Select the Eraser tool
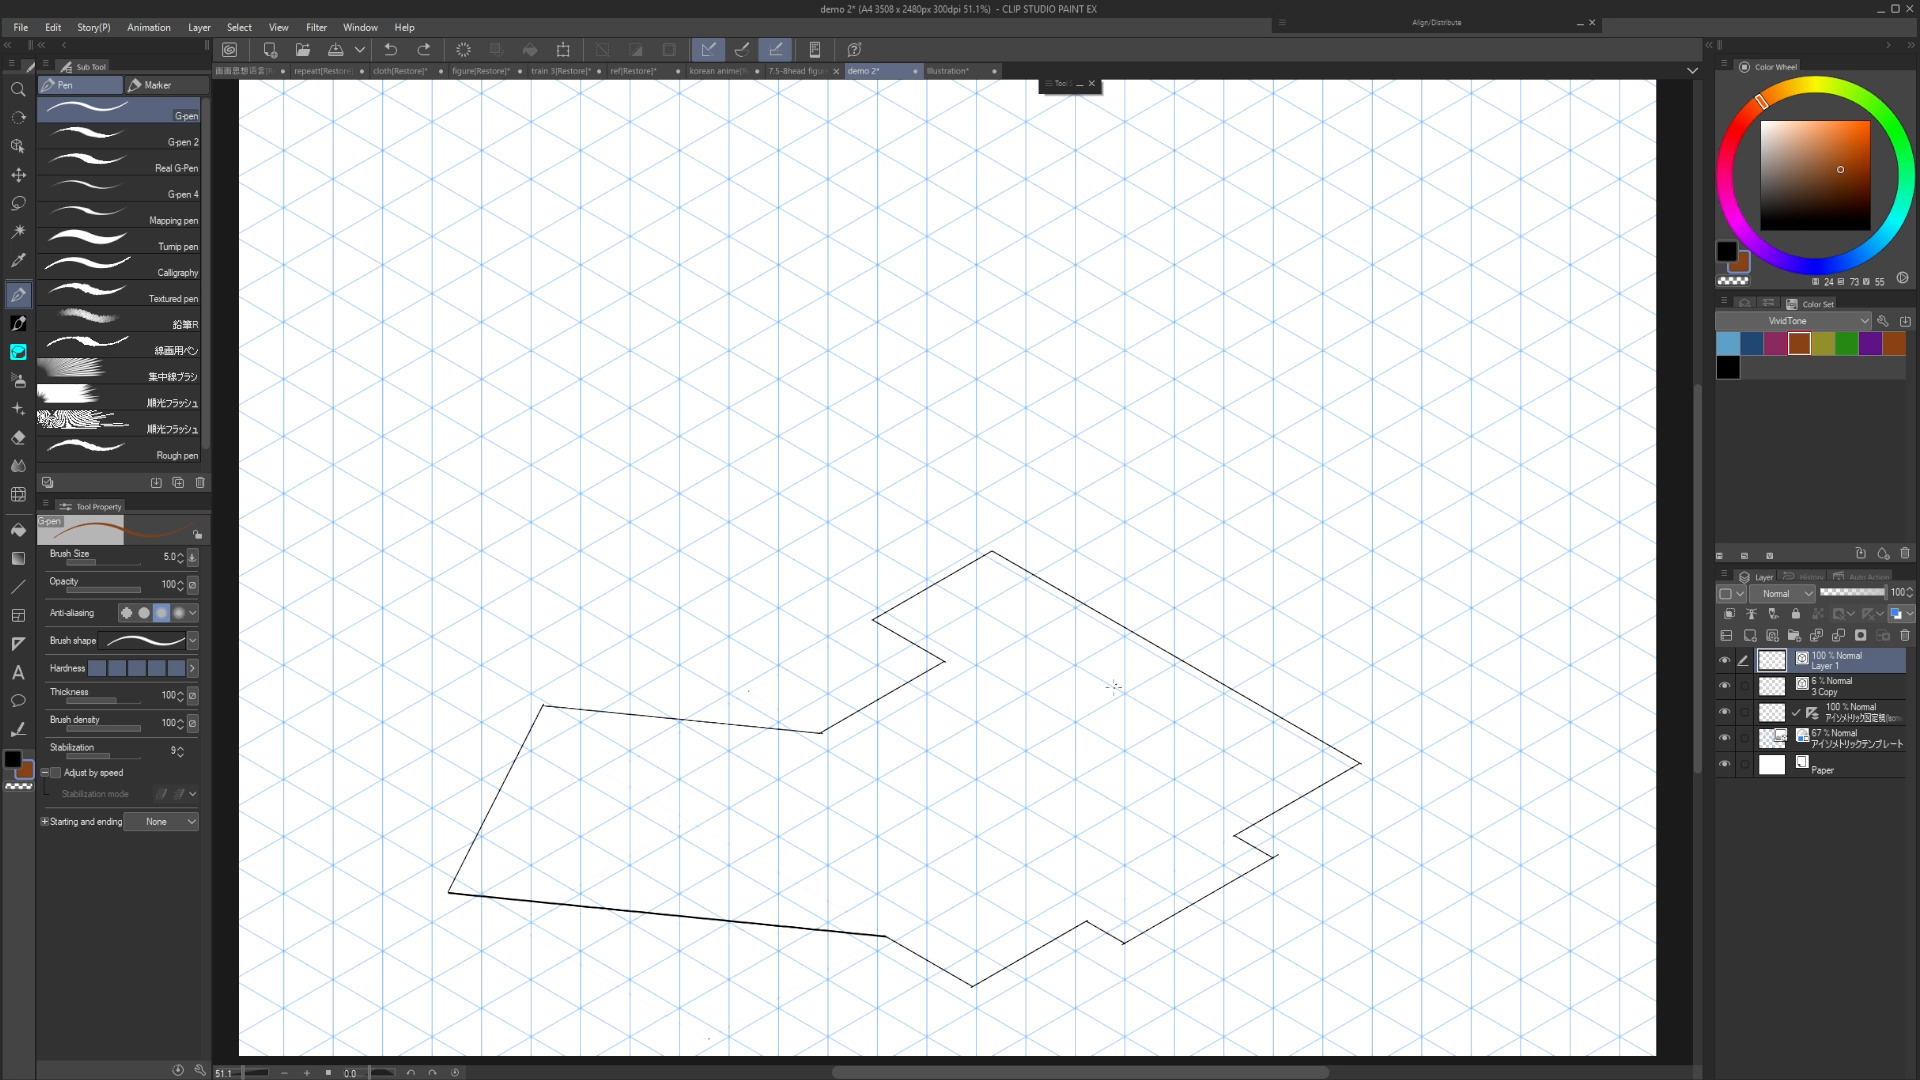Viewport: 1920px width, 1080px height. pos(18,438)
